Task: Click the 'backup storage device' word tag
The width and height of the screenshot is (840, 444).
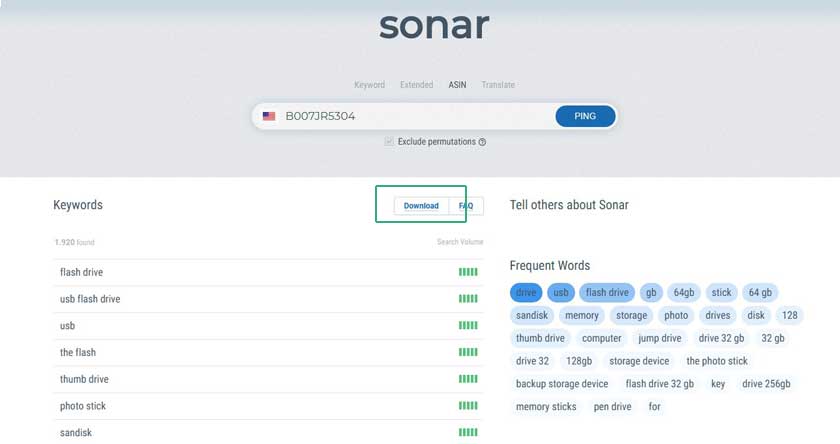Action: coord(562,384)
